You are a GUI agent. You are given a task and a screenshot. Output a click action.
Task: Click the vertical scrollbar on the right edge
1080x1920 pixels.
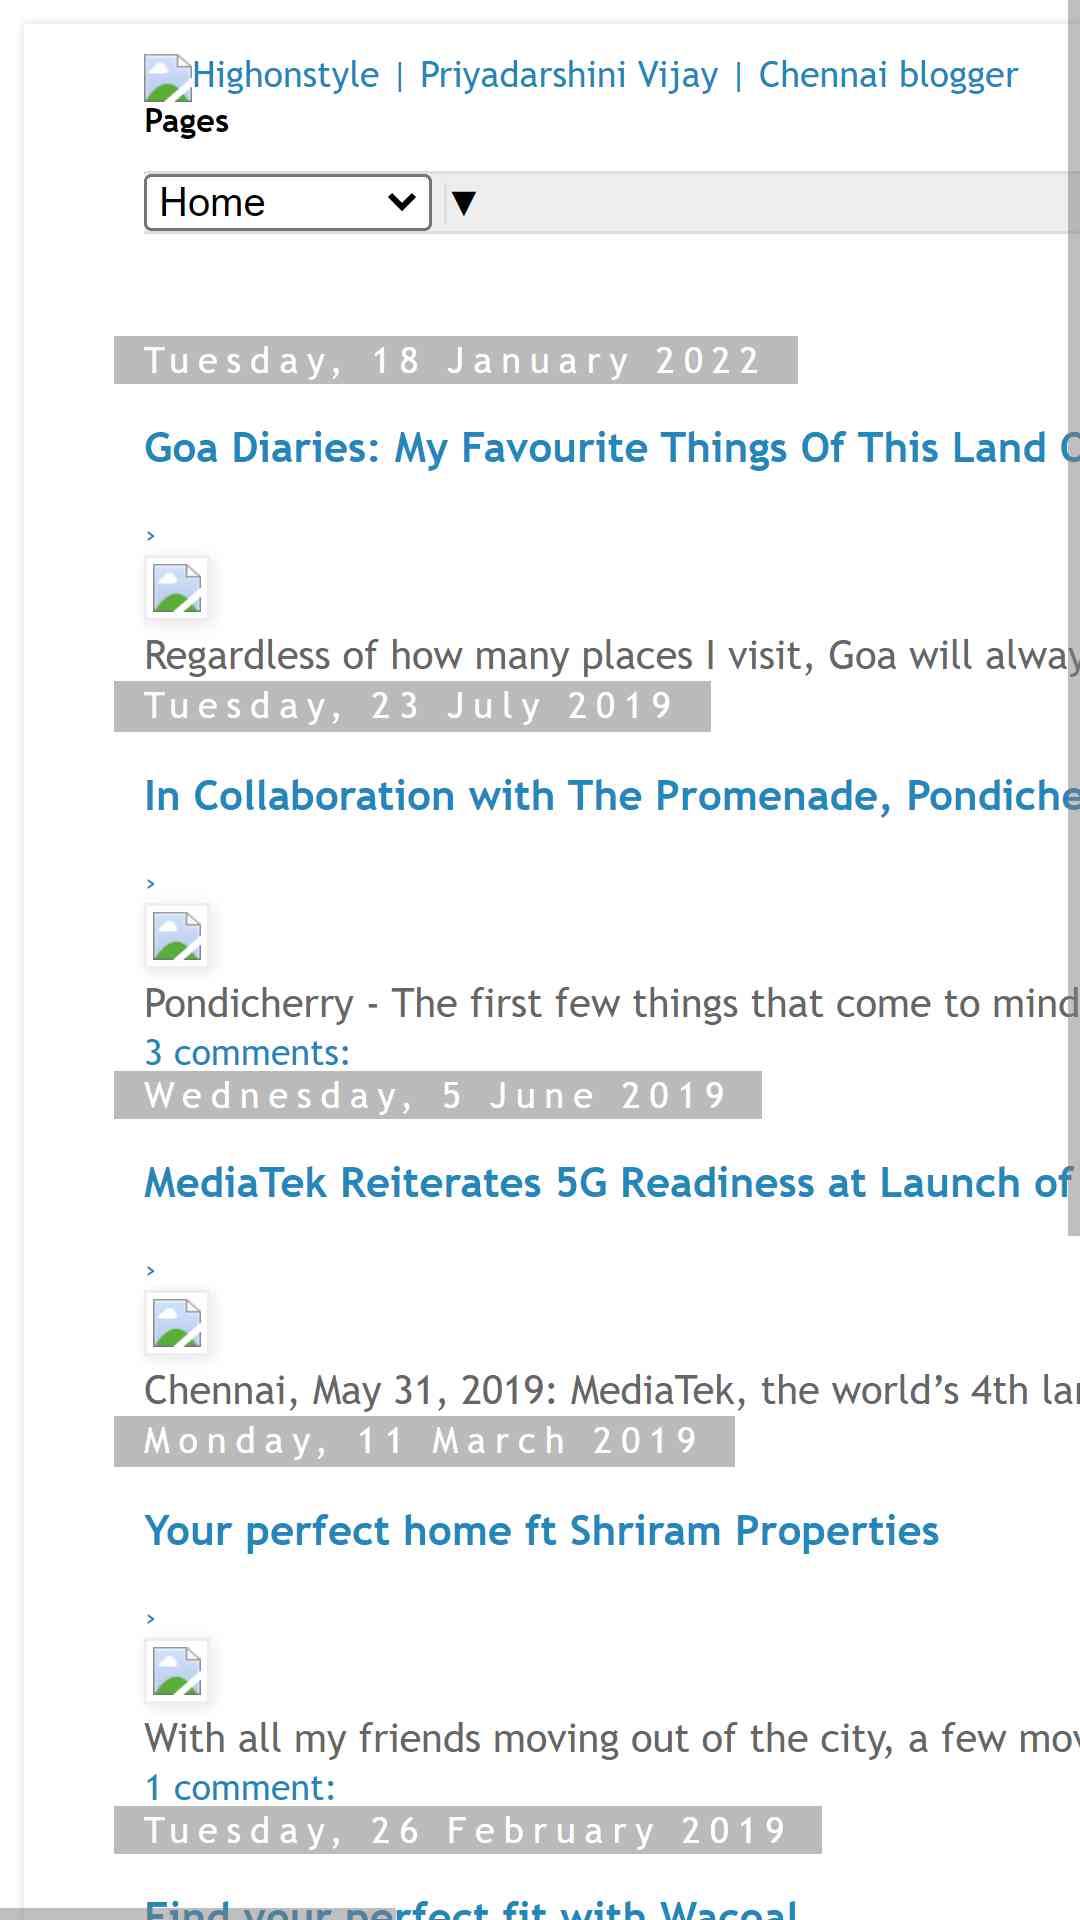coord(1074,618)
